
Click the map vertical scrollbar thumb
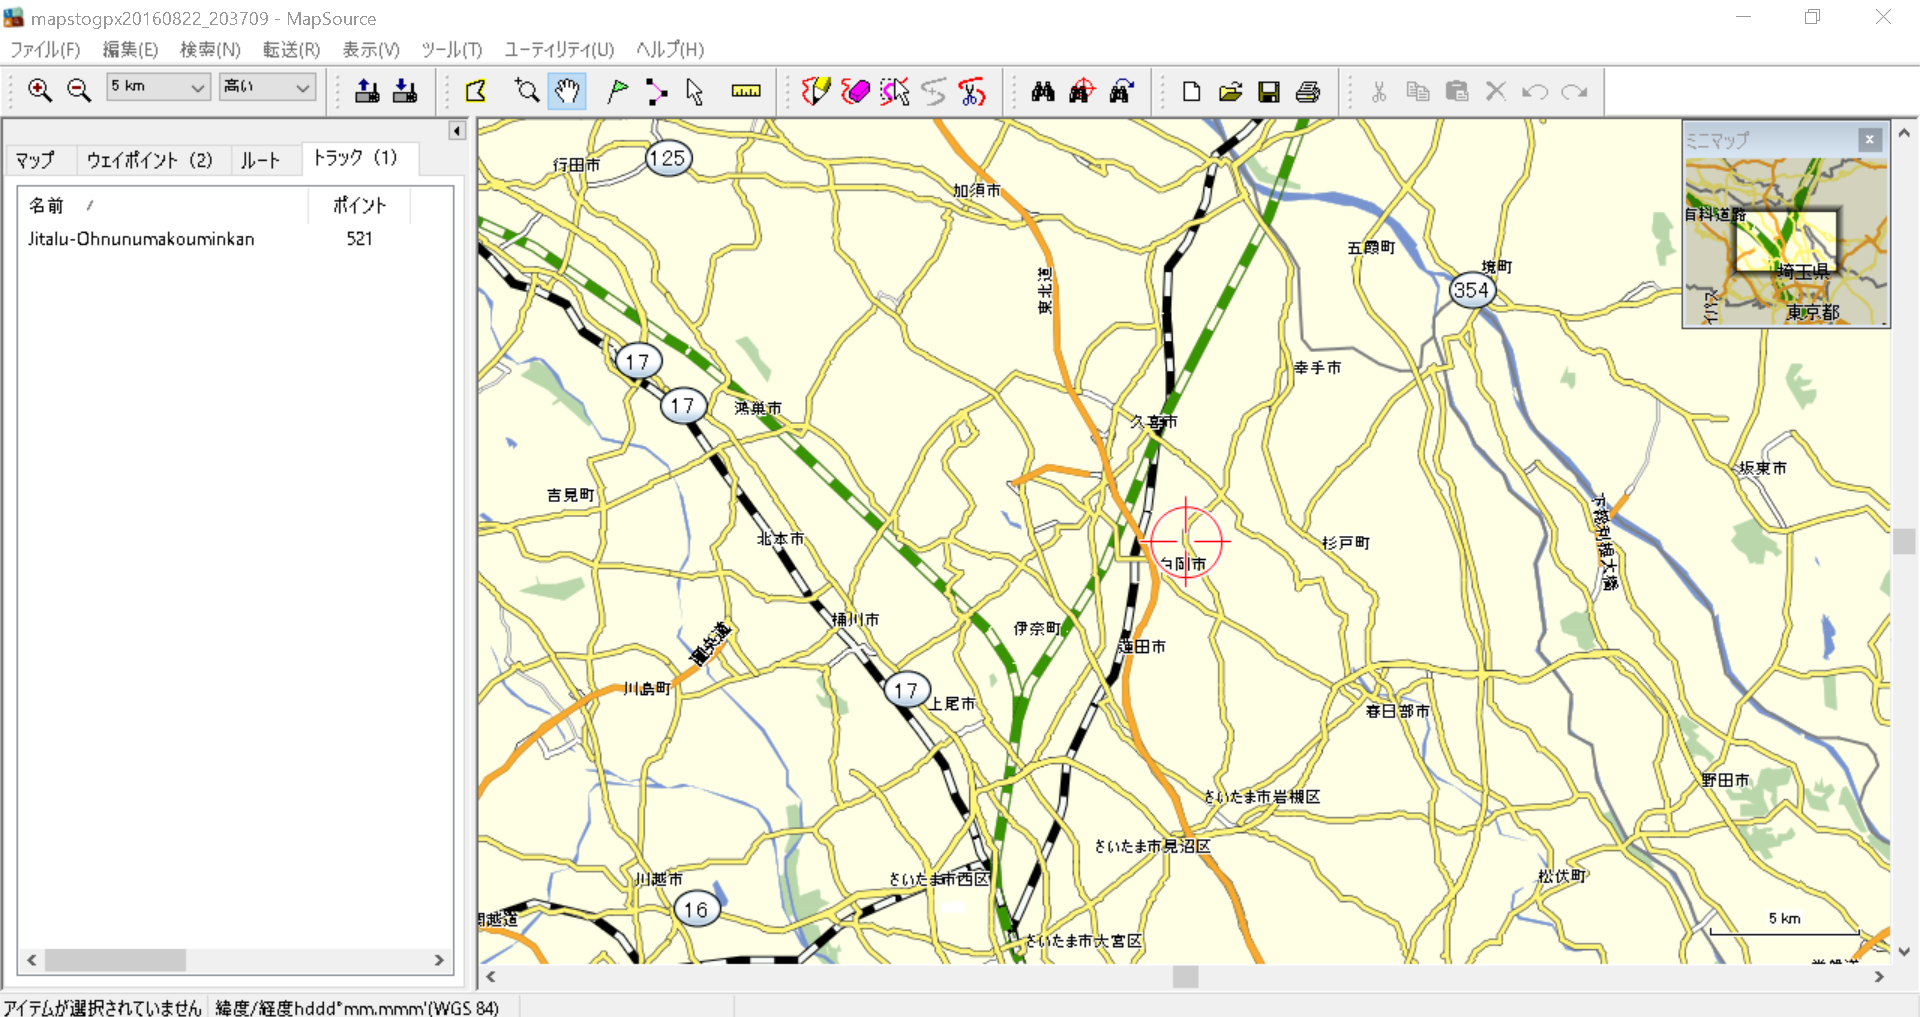tap(1904, 541)
